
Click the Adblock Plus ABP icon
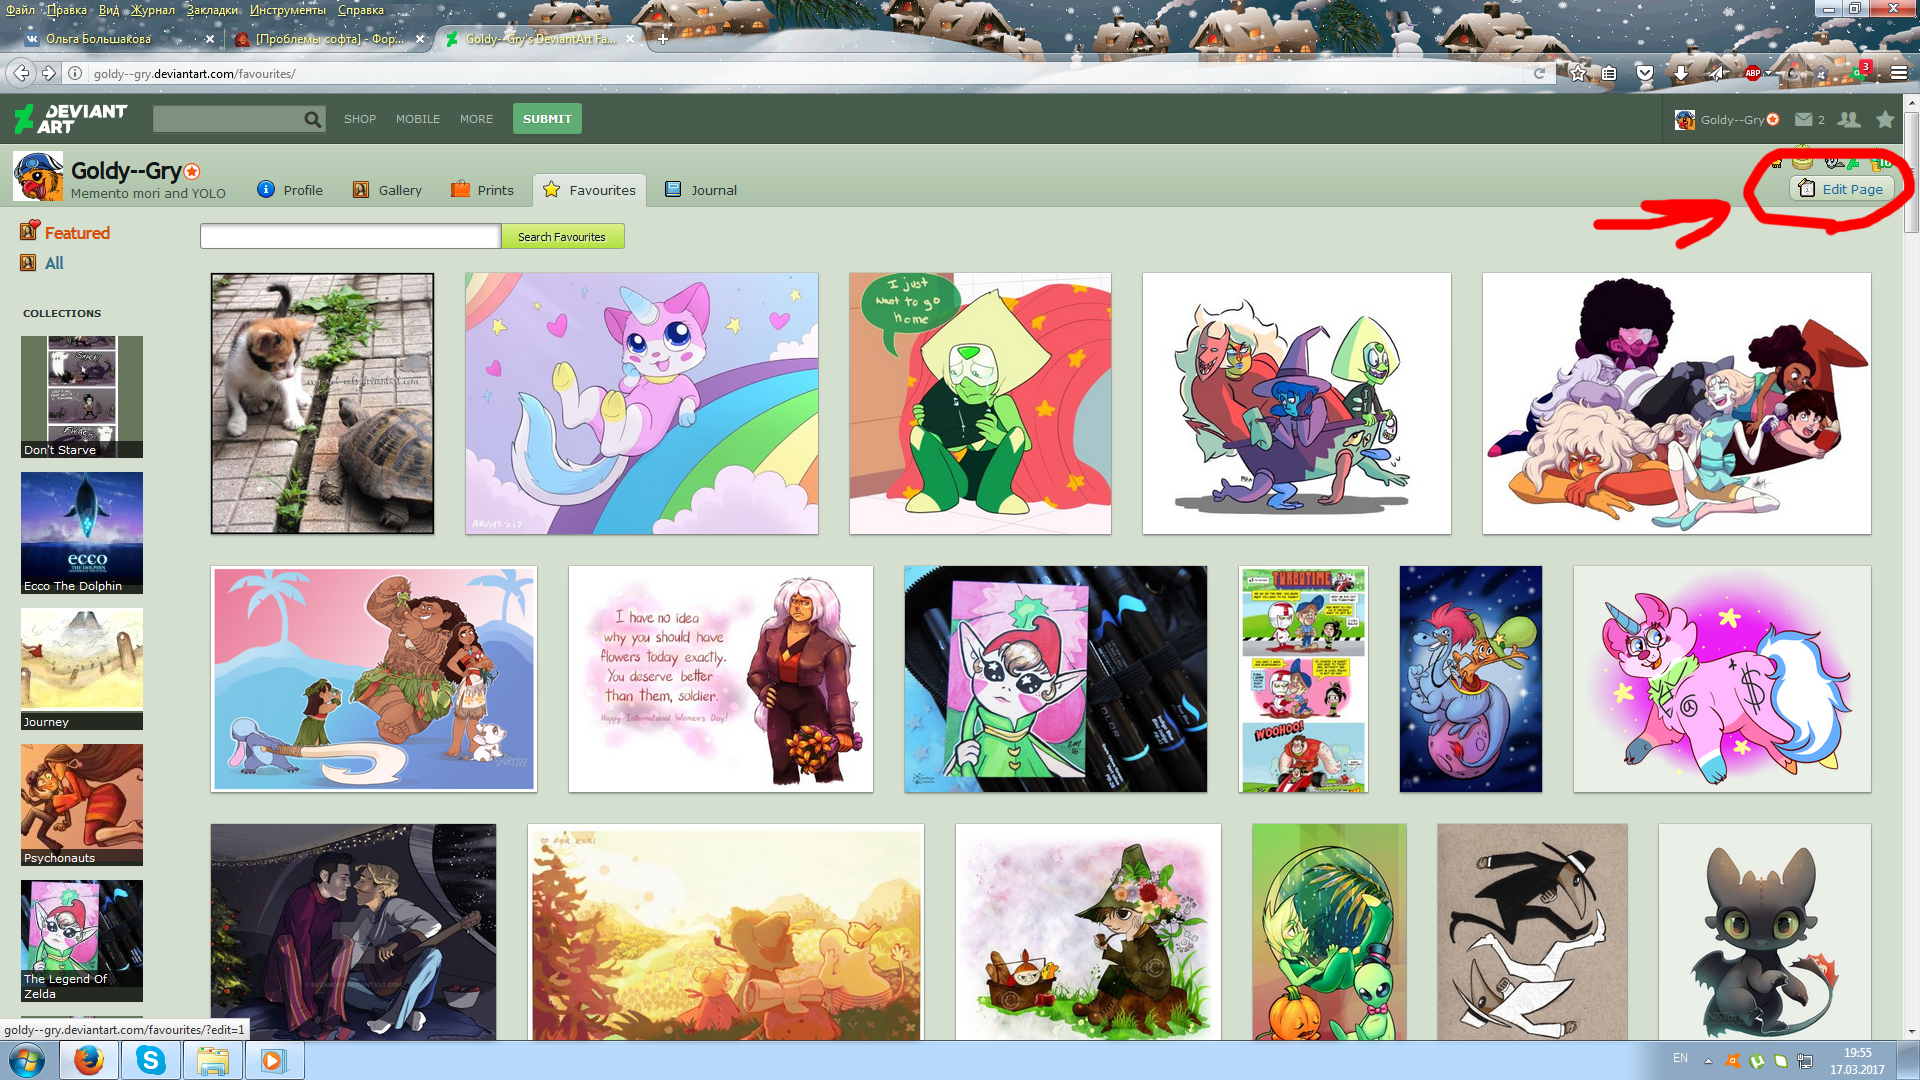coord(1752,73)
